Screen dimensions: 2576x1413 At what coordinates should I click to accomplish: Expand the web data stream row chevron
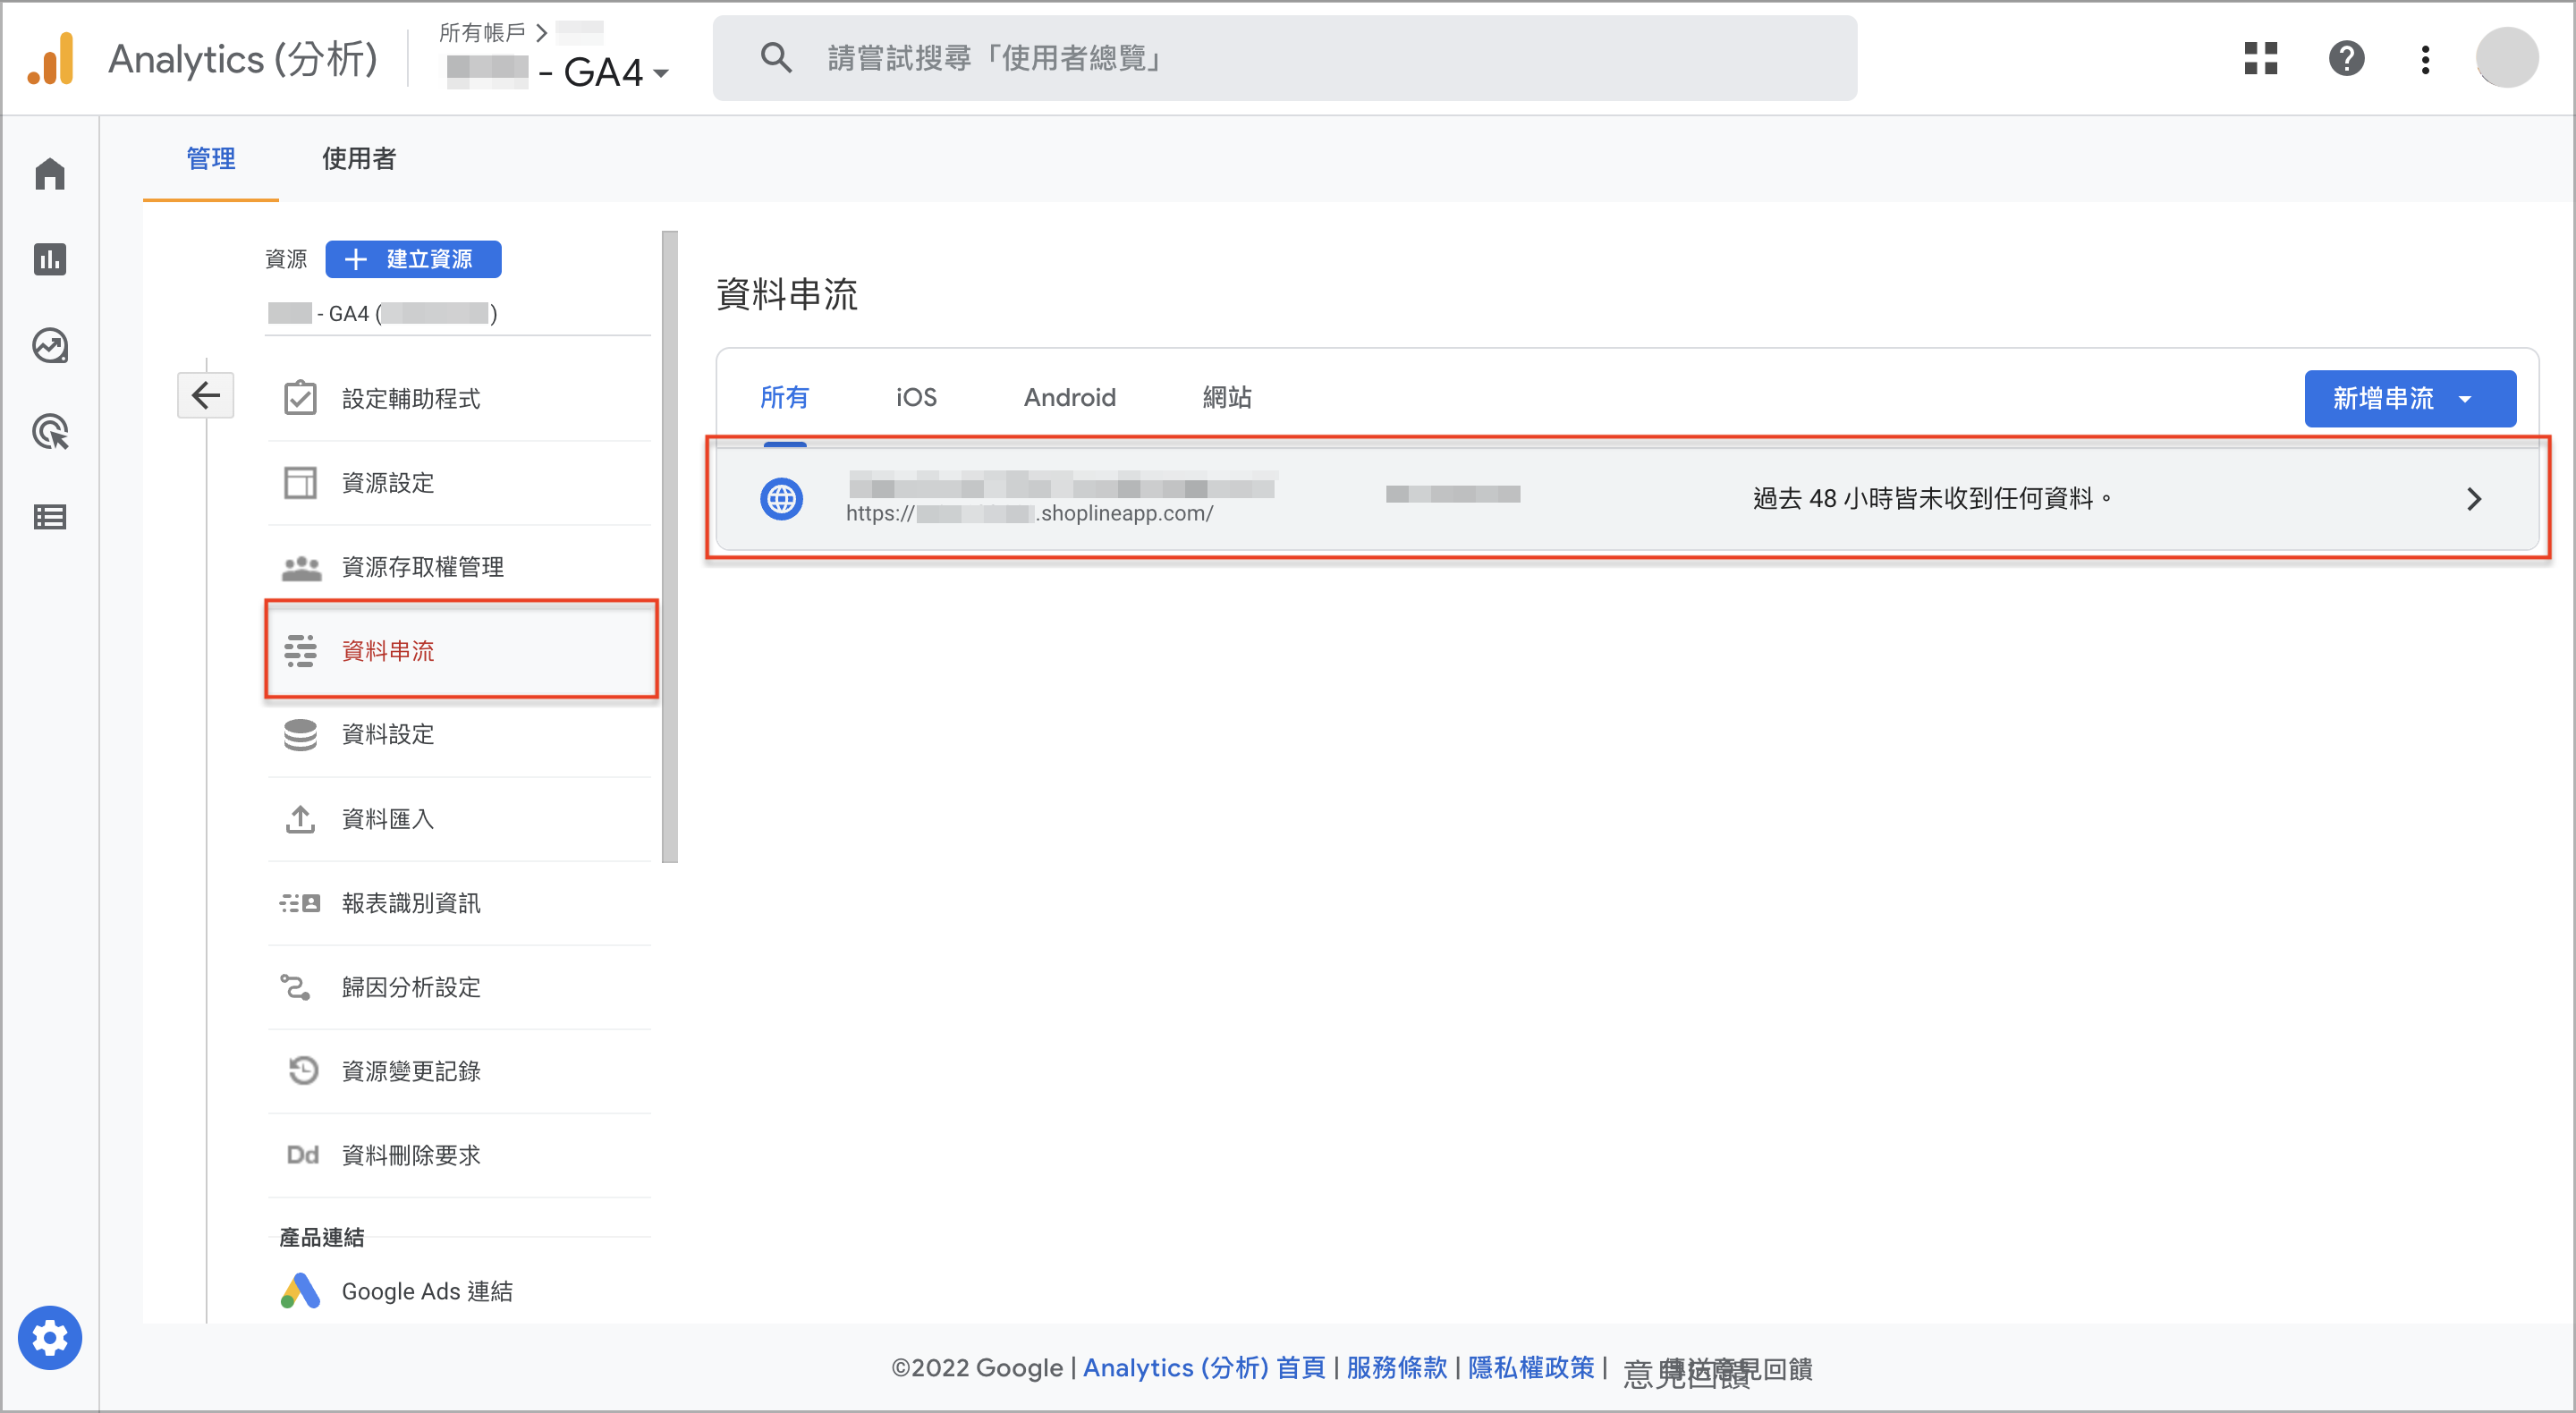click(2473, 499)
